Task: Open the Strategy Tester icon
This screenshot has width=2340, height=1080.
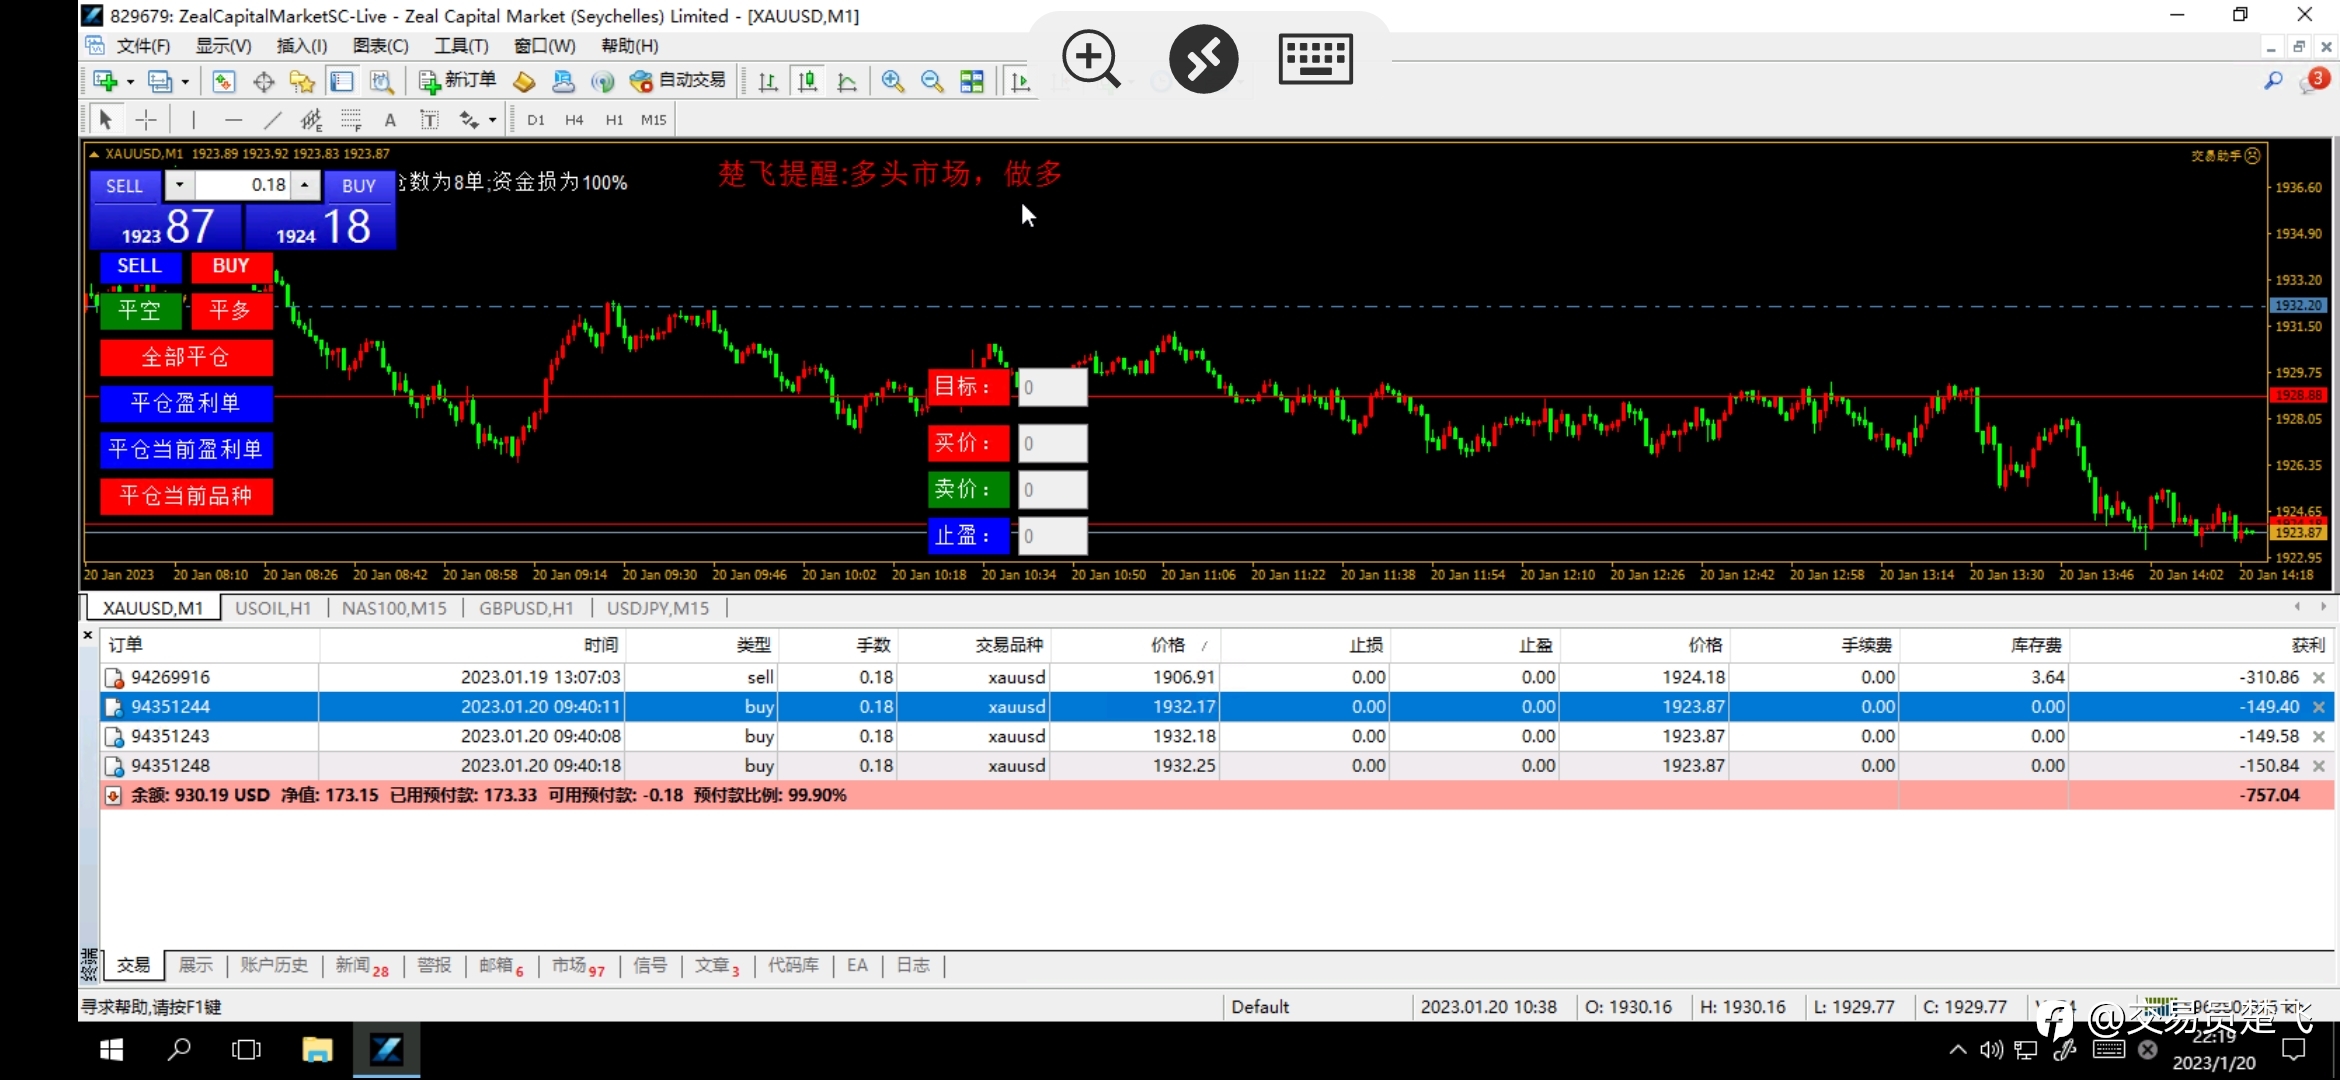Action: coord(381,82)
